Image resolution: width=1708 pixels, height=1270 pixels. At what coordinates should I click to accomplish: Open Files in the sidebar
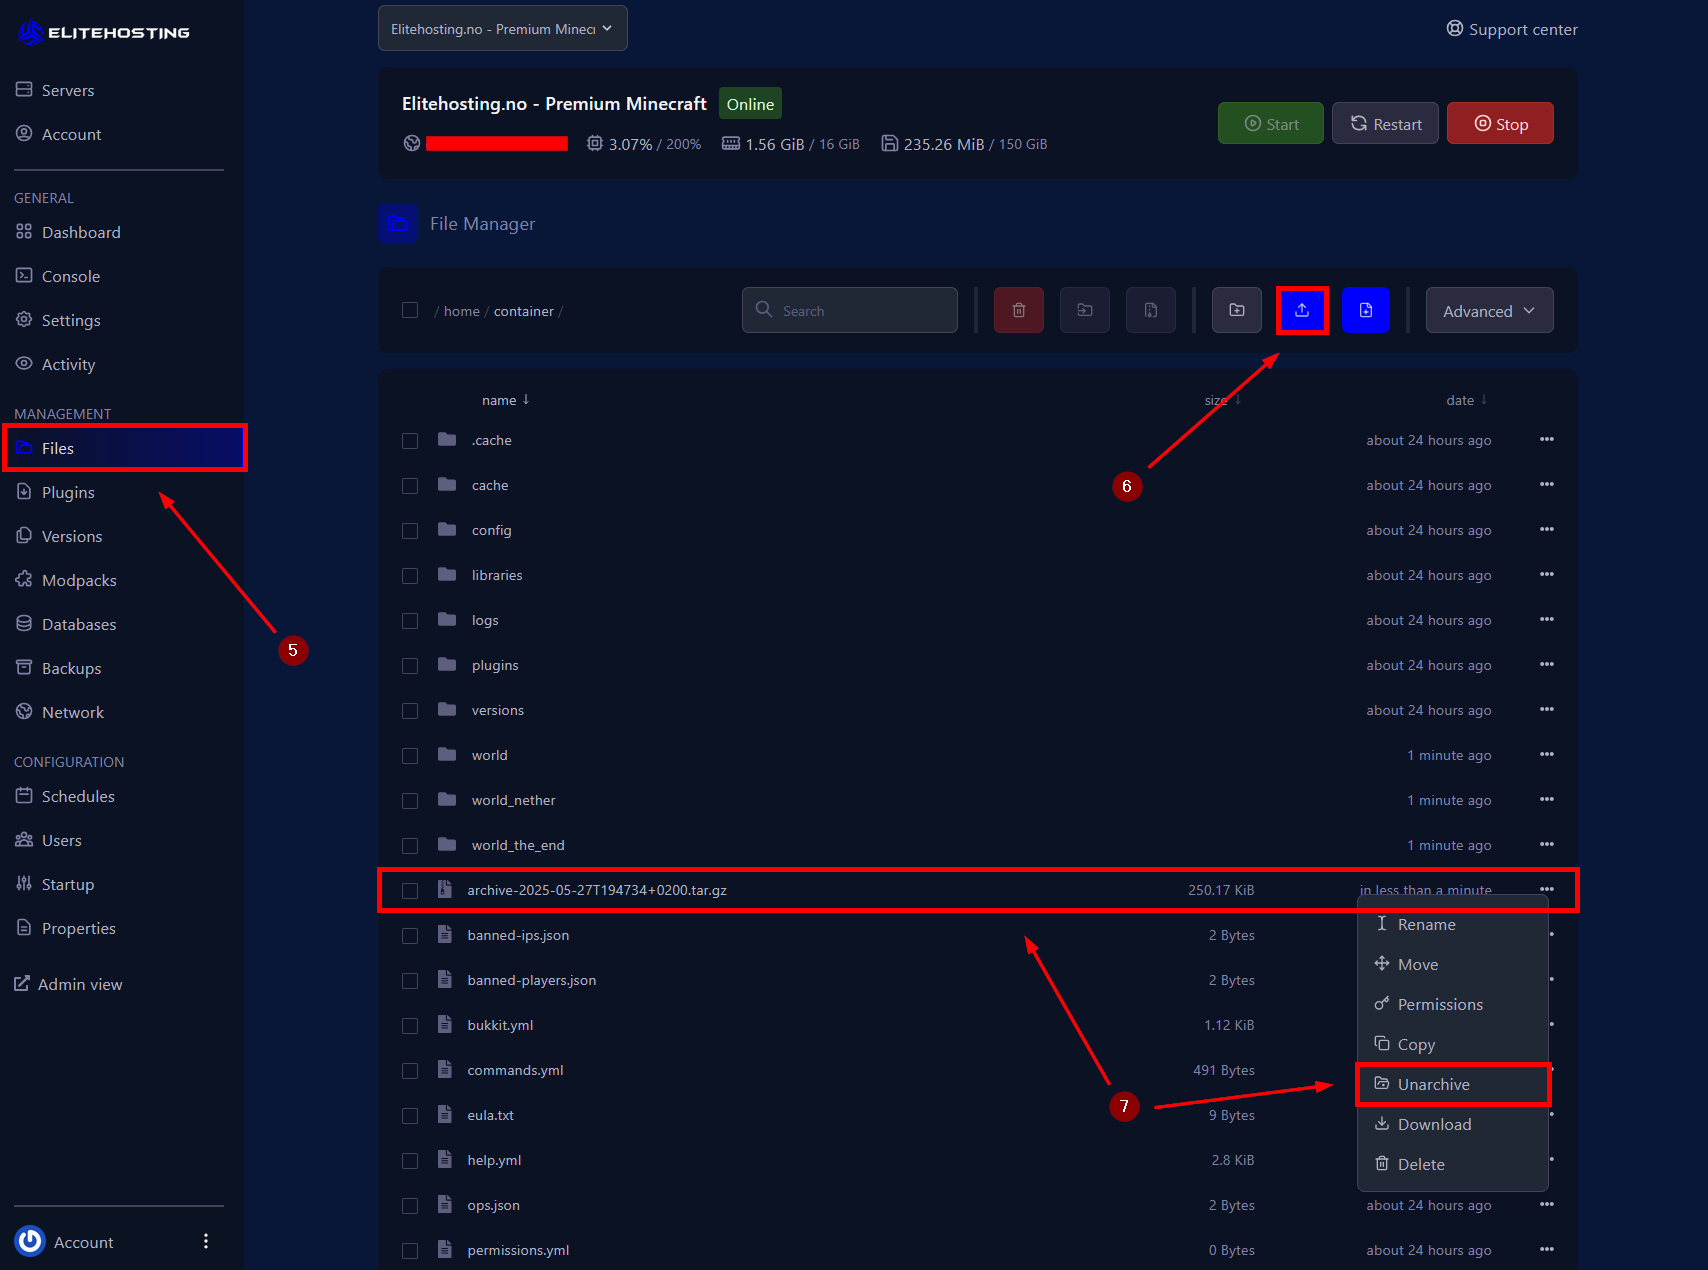[x=125, y=448]
